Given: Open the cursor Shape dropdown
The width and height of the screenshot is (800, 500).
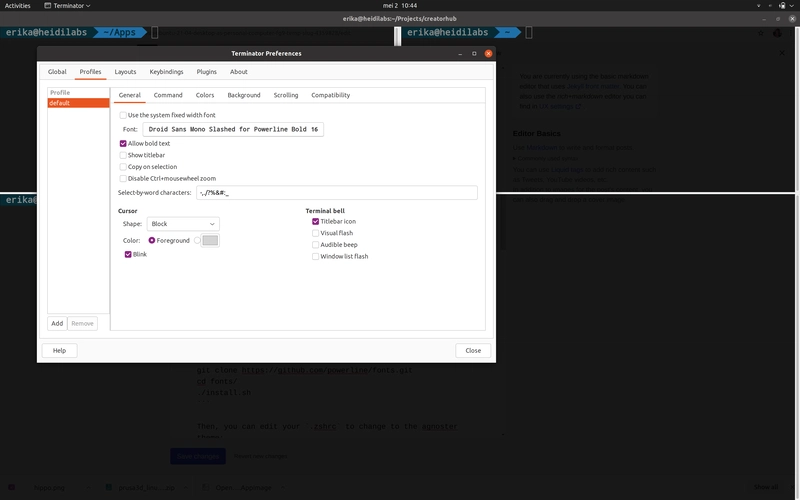Looking at the screenshot, I should coord(183,224).
